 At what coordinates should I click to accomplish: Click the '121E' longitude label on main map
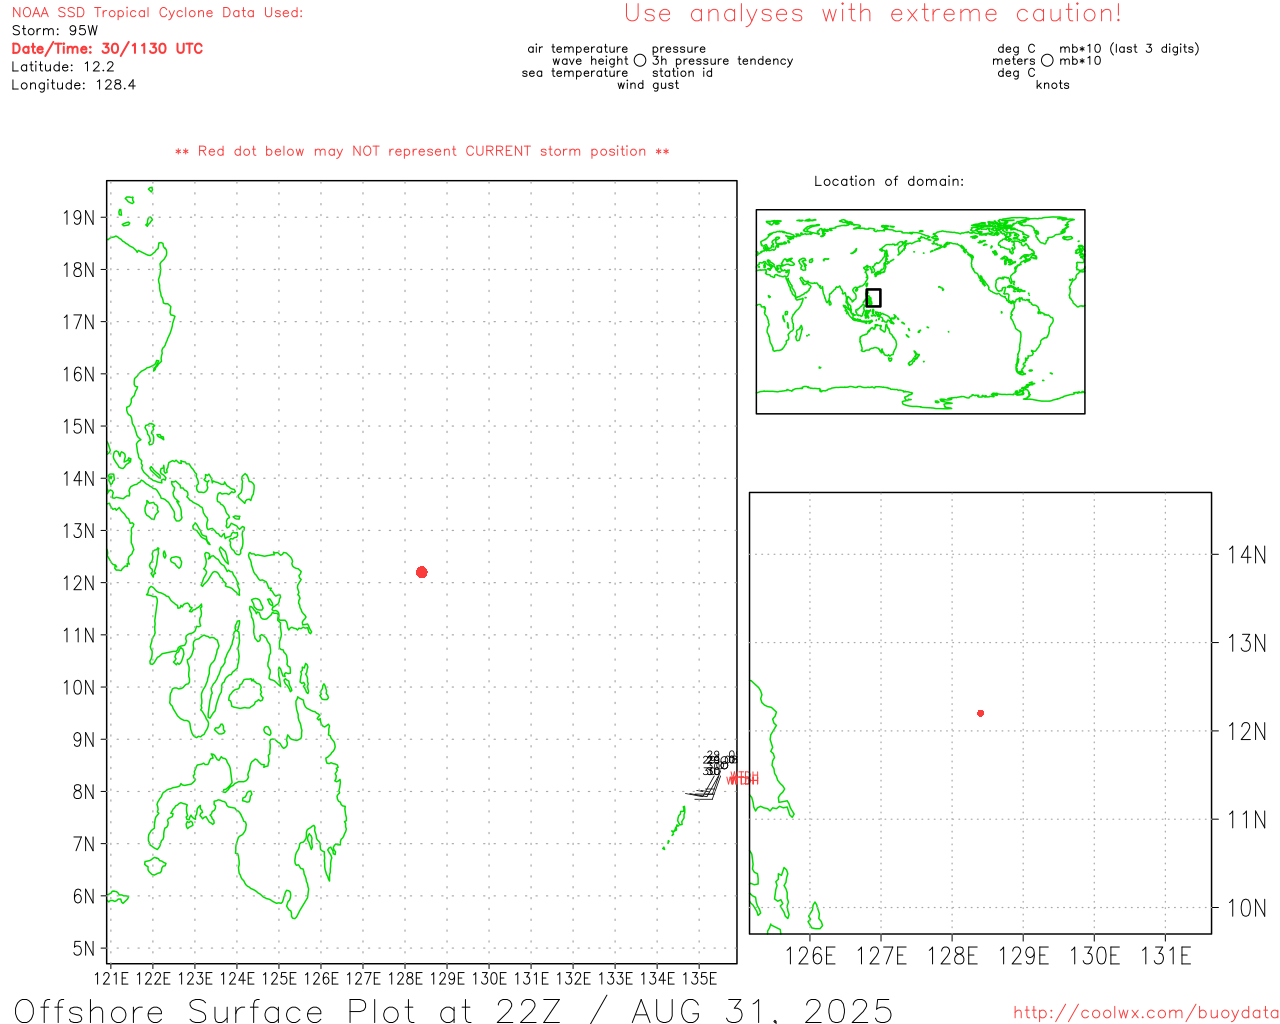pyautogui.click(x=111, y=978)
